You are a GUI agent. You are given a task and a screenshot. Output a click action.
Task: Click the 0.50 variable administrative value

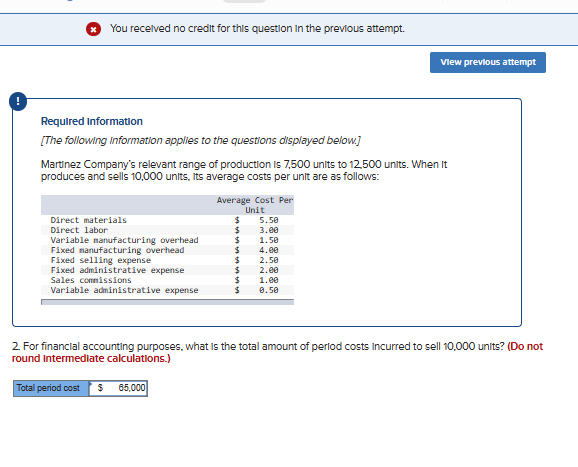(x=269, y=290)
